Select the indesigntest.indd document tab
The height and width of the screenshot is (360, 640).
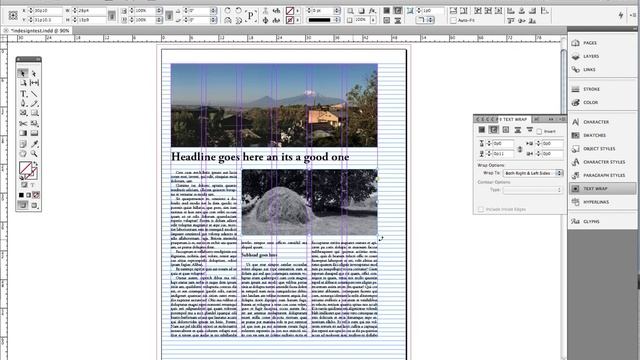pyautogui.click(x=40, y=31)
